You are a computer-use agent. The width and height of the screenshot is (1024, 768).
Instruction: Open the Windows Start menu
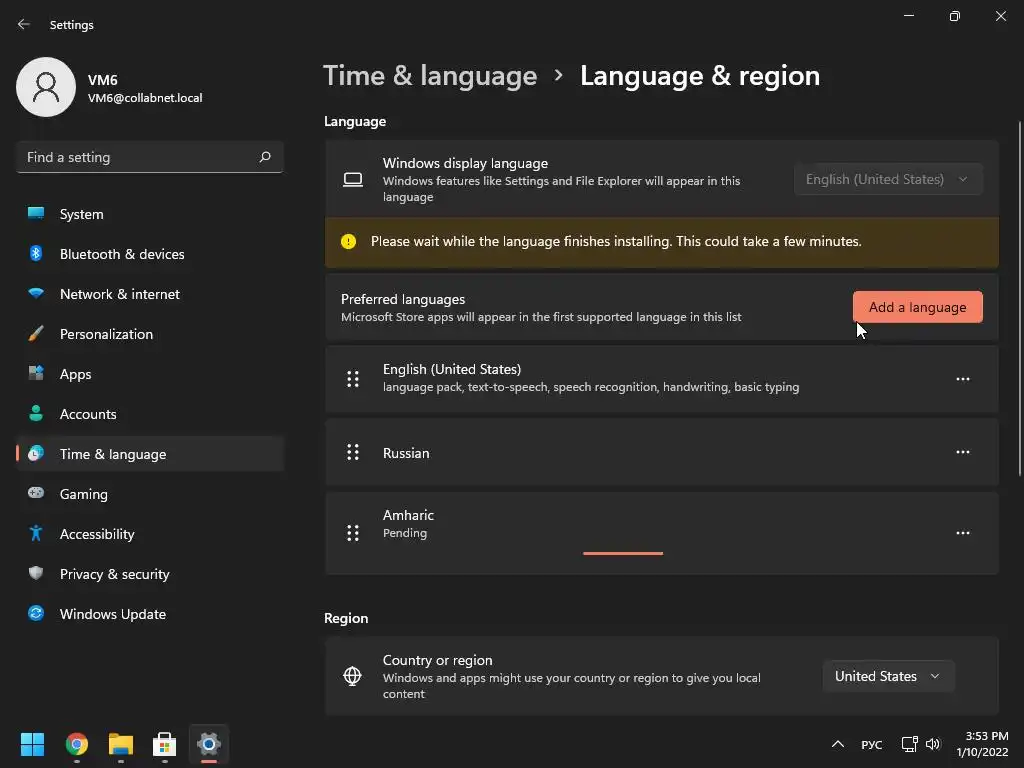32,744
